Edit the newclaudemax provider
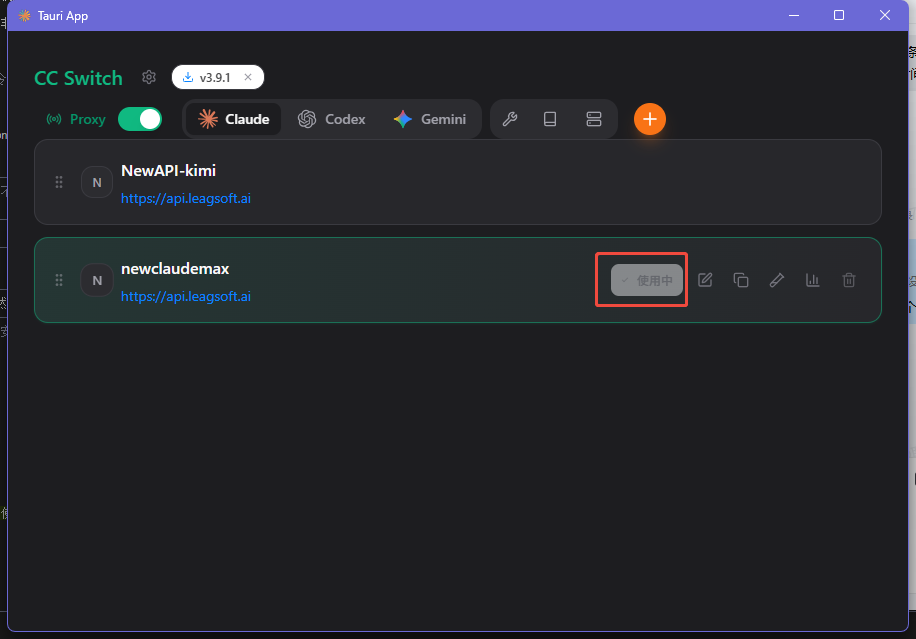 coord(705,280)
